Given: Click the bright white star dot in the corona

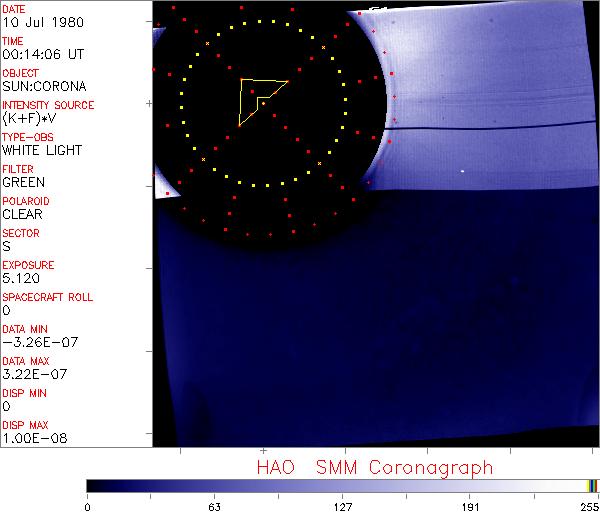Looking at the screenshot, I should [462, 171].
